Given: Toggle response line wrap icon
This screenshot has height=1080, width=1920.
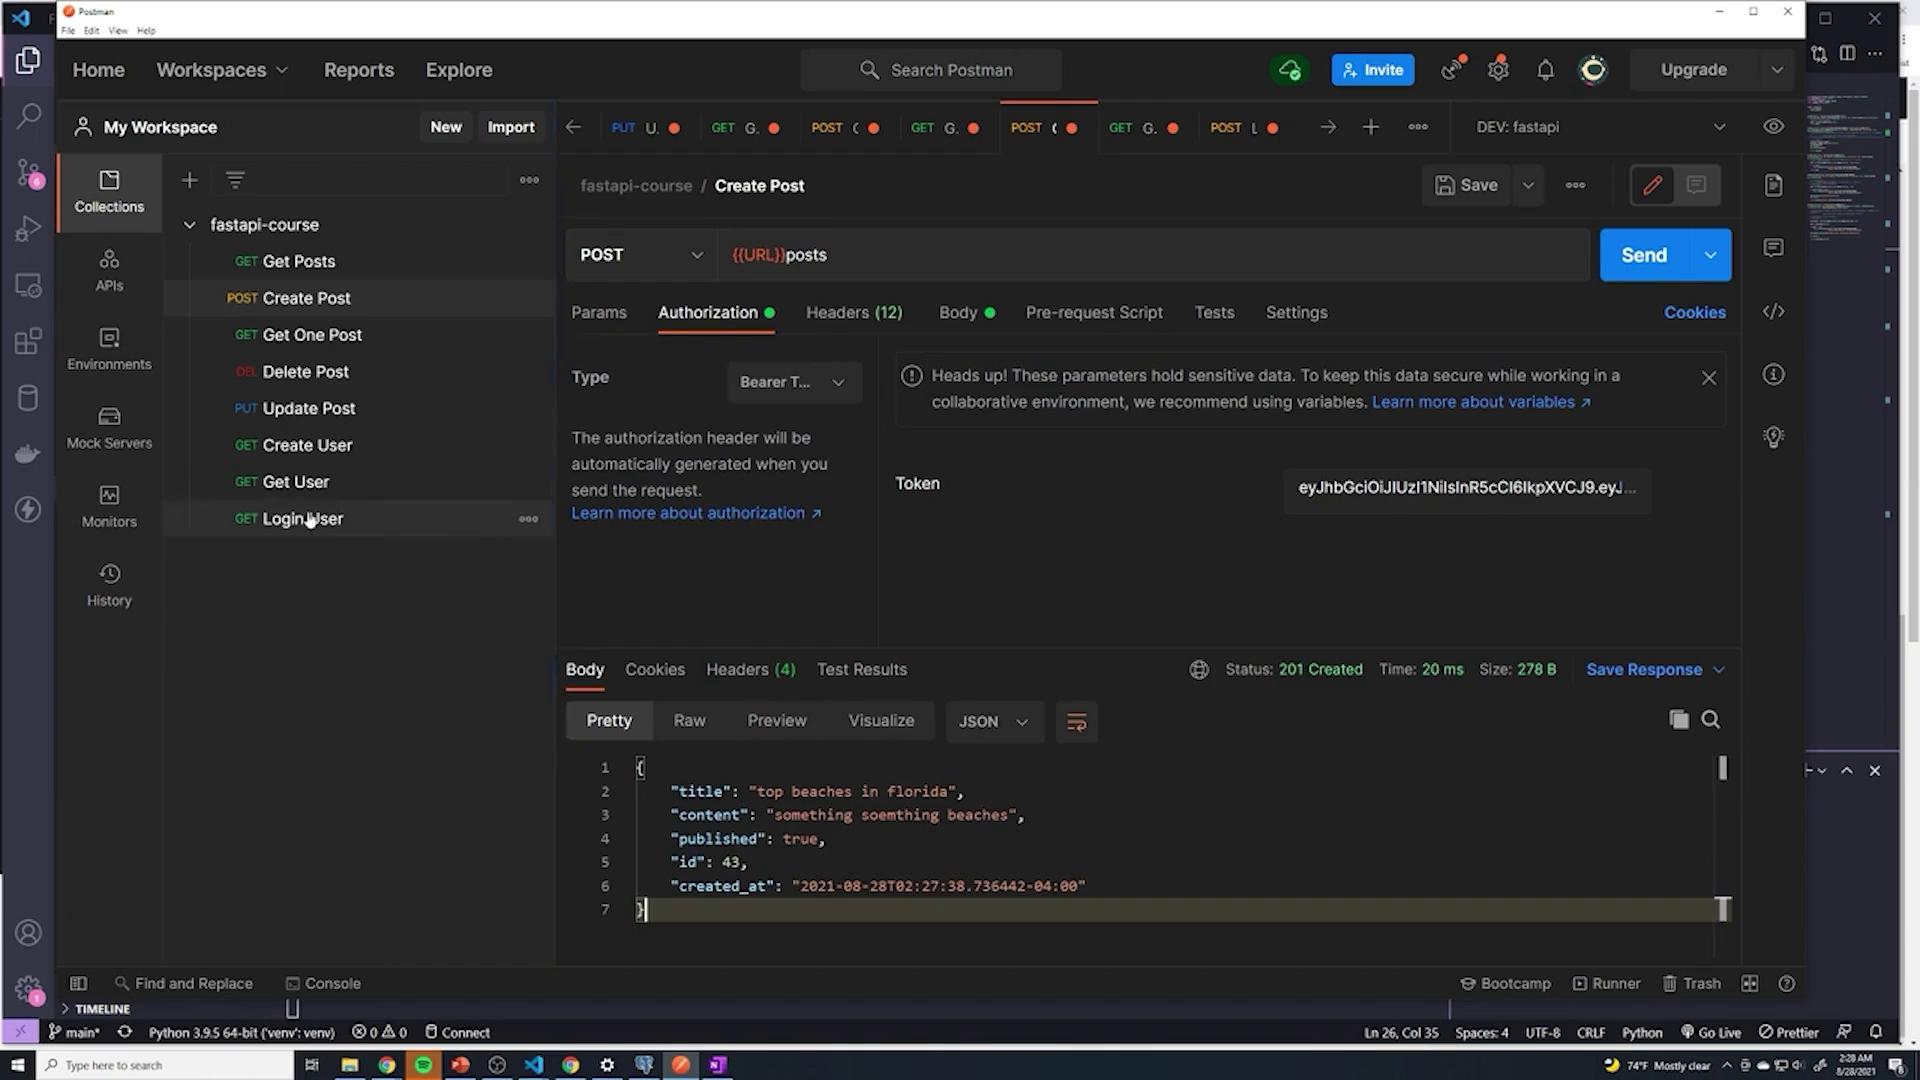Looking at the screenshot, I should [x=1076, y=722].
